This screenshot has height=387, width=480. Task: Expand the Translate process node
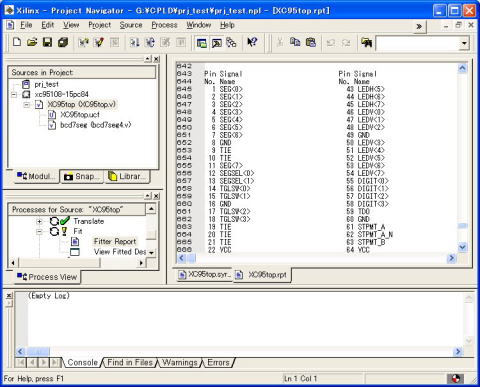[39, 221]
